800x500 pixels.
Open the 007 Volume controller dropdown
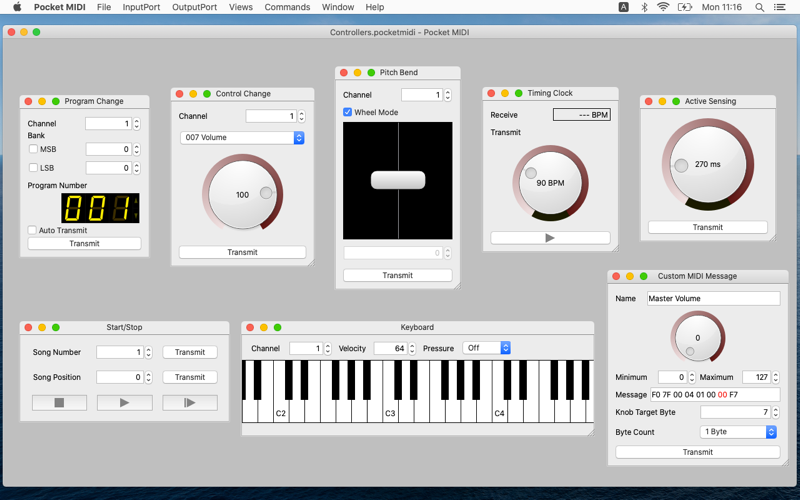(242, 137)
